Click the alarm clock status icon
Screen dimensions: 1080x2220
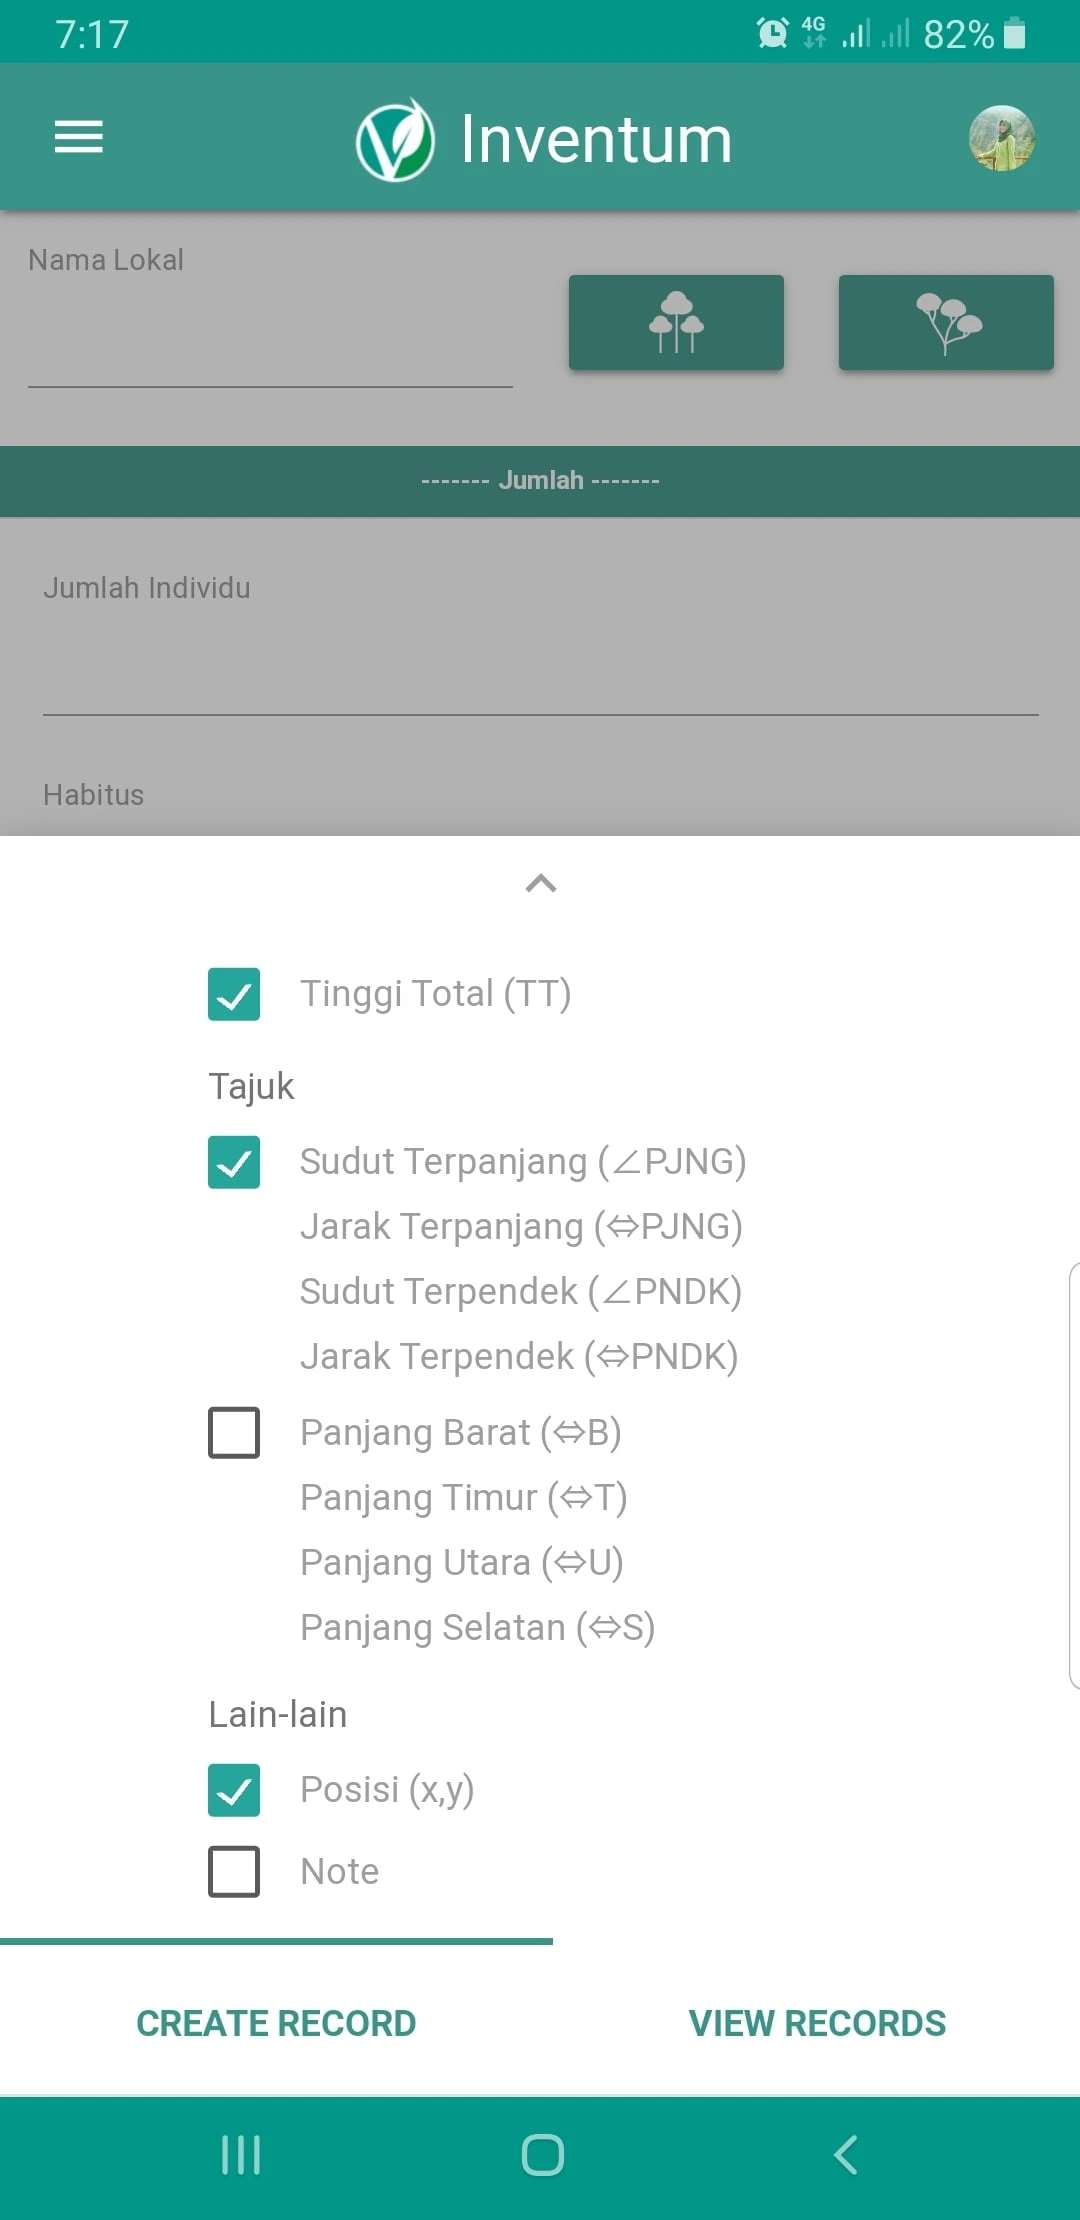coord(770,32)
